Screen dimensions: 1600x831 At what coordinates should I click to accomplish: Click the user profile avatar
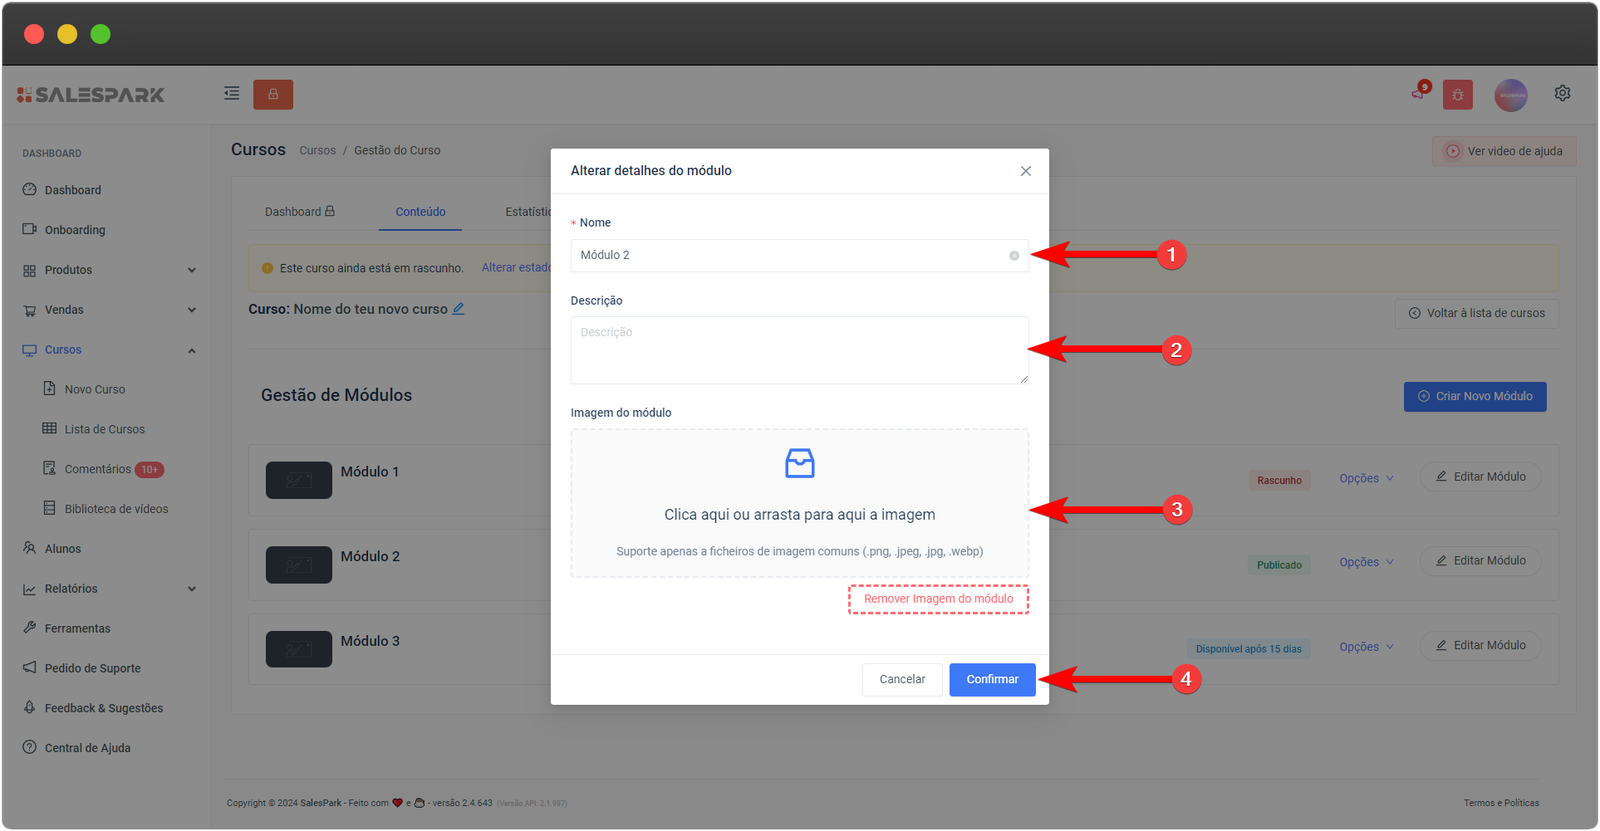click(1510, 95)
